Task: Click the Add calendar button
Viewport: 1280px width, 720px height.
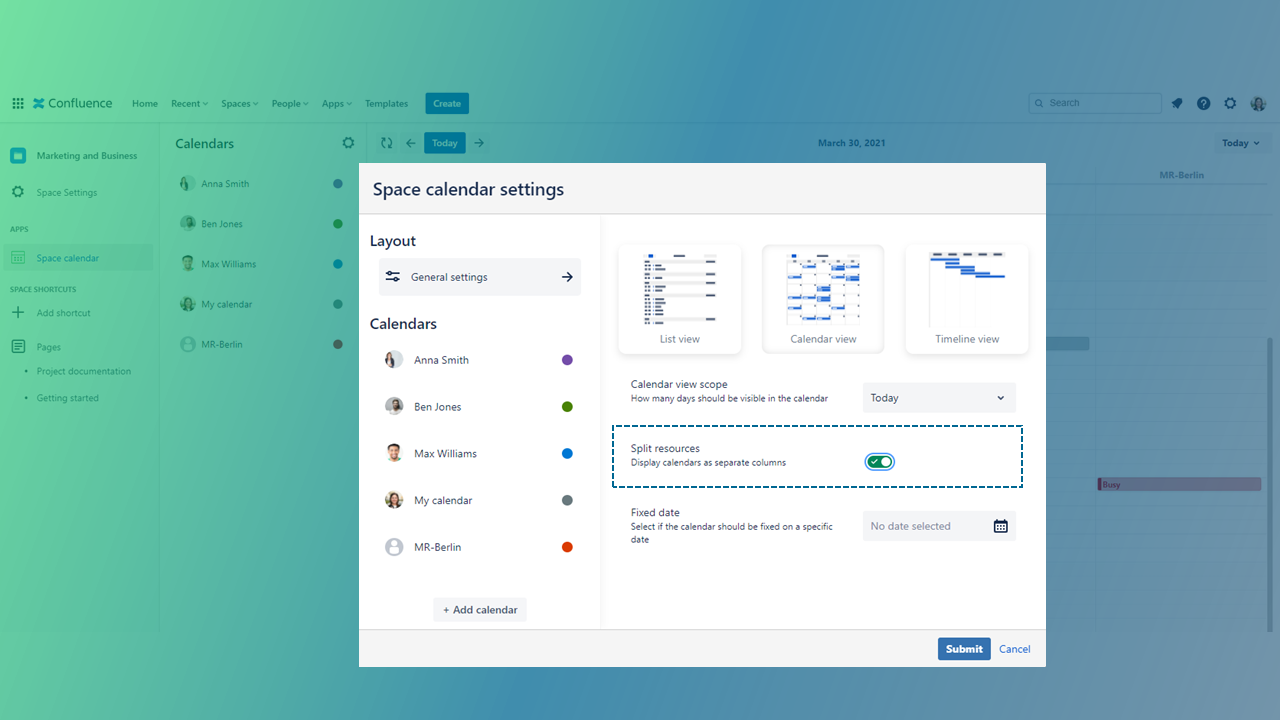Action: (x=479, y=609)
